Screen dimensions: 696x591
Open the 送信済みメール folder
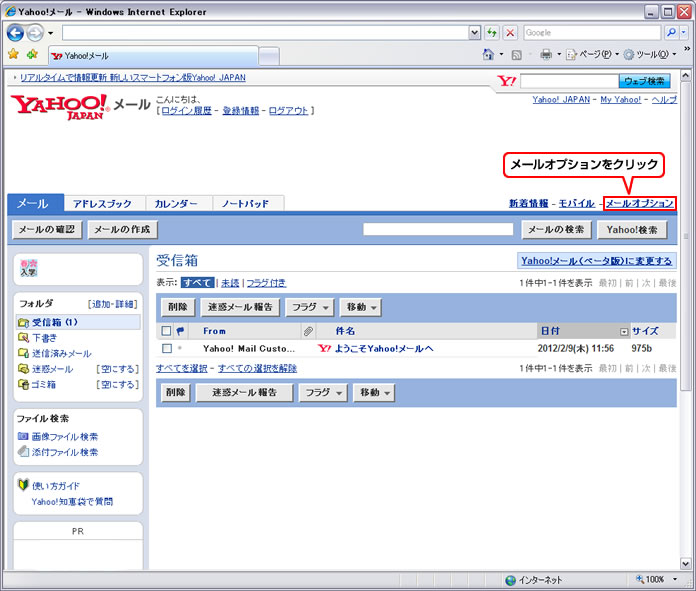[62, 353]
